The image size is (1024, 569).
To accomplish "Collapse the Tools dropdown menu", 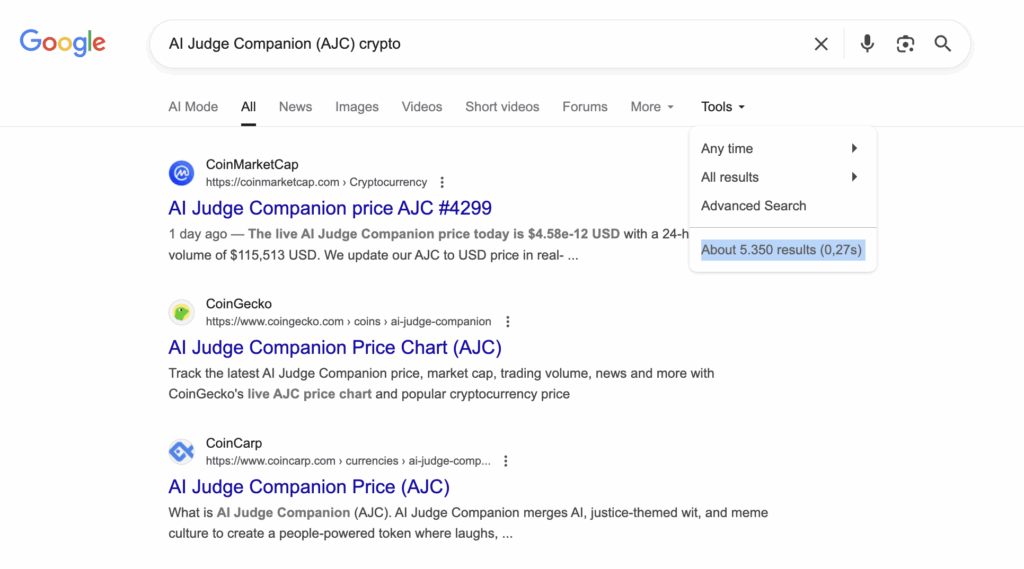I will pos(722,107).
